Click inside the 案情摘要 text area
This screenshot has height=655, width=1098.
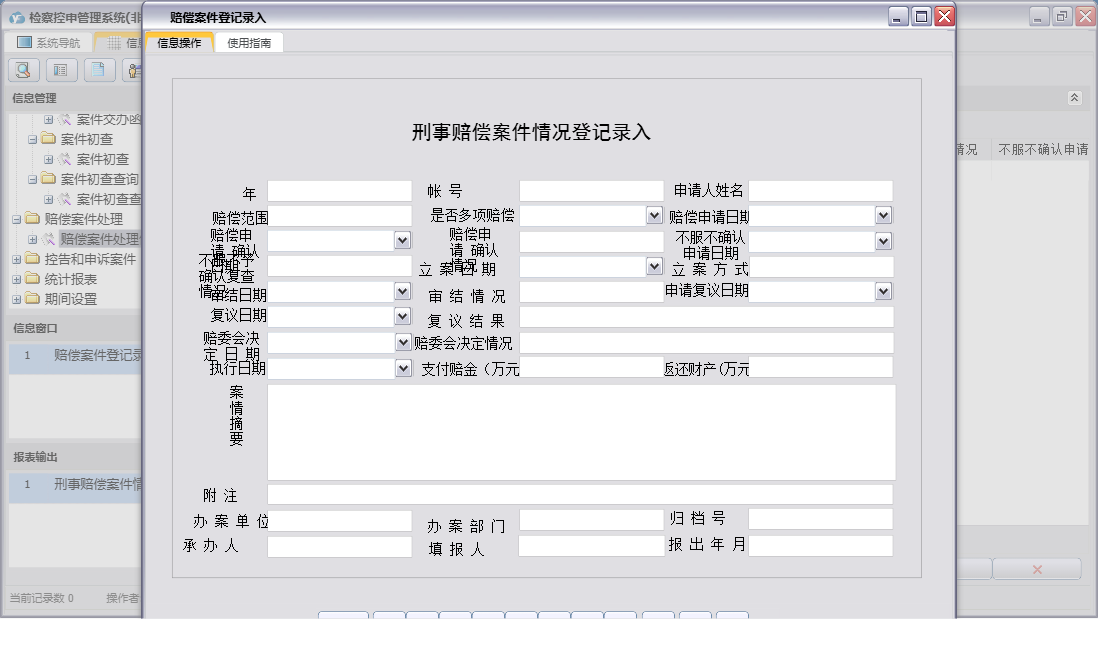click(x=580, y=430)
